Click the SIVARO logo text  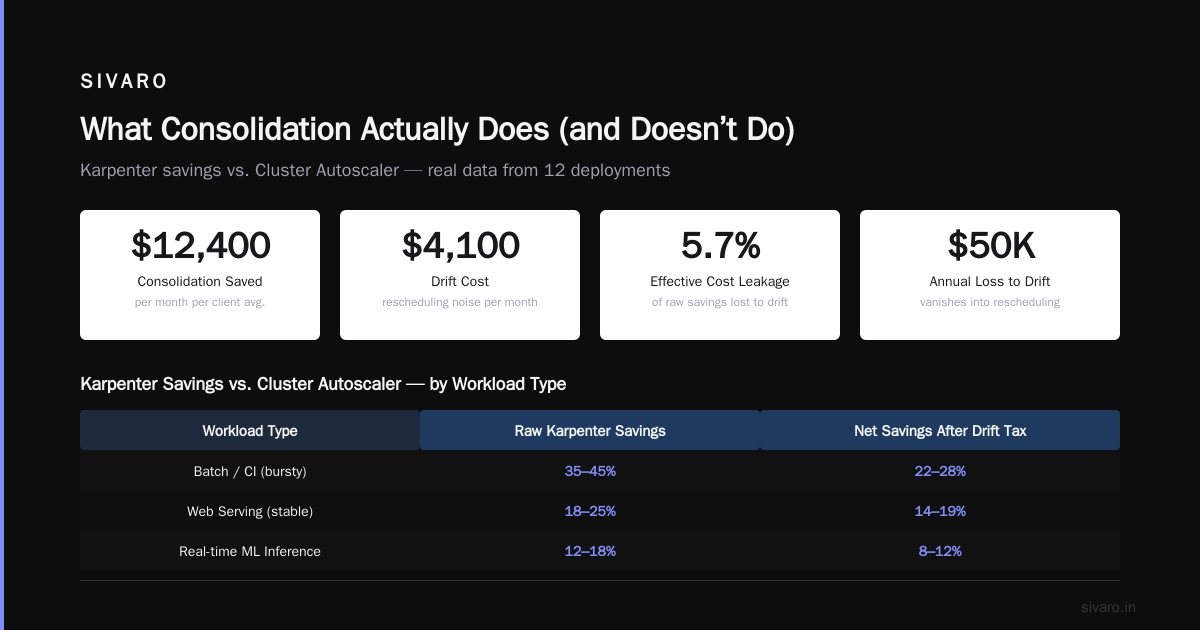click(124, 81)
